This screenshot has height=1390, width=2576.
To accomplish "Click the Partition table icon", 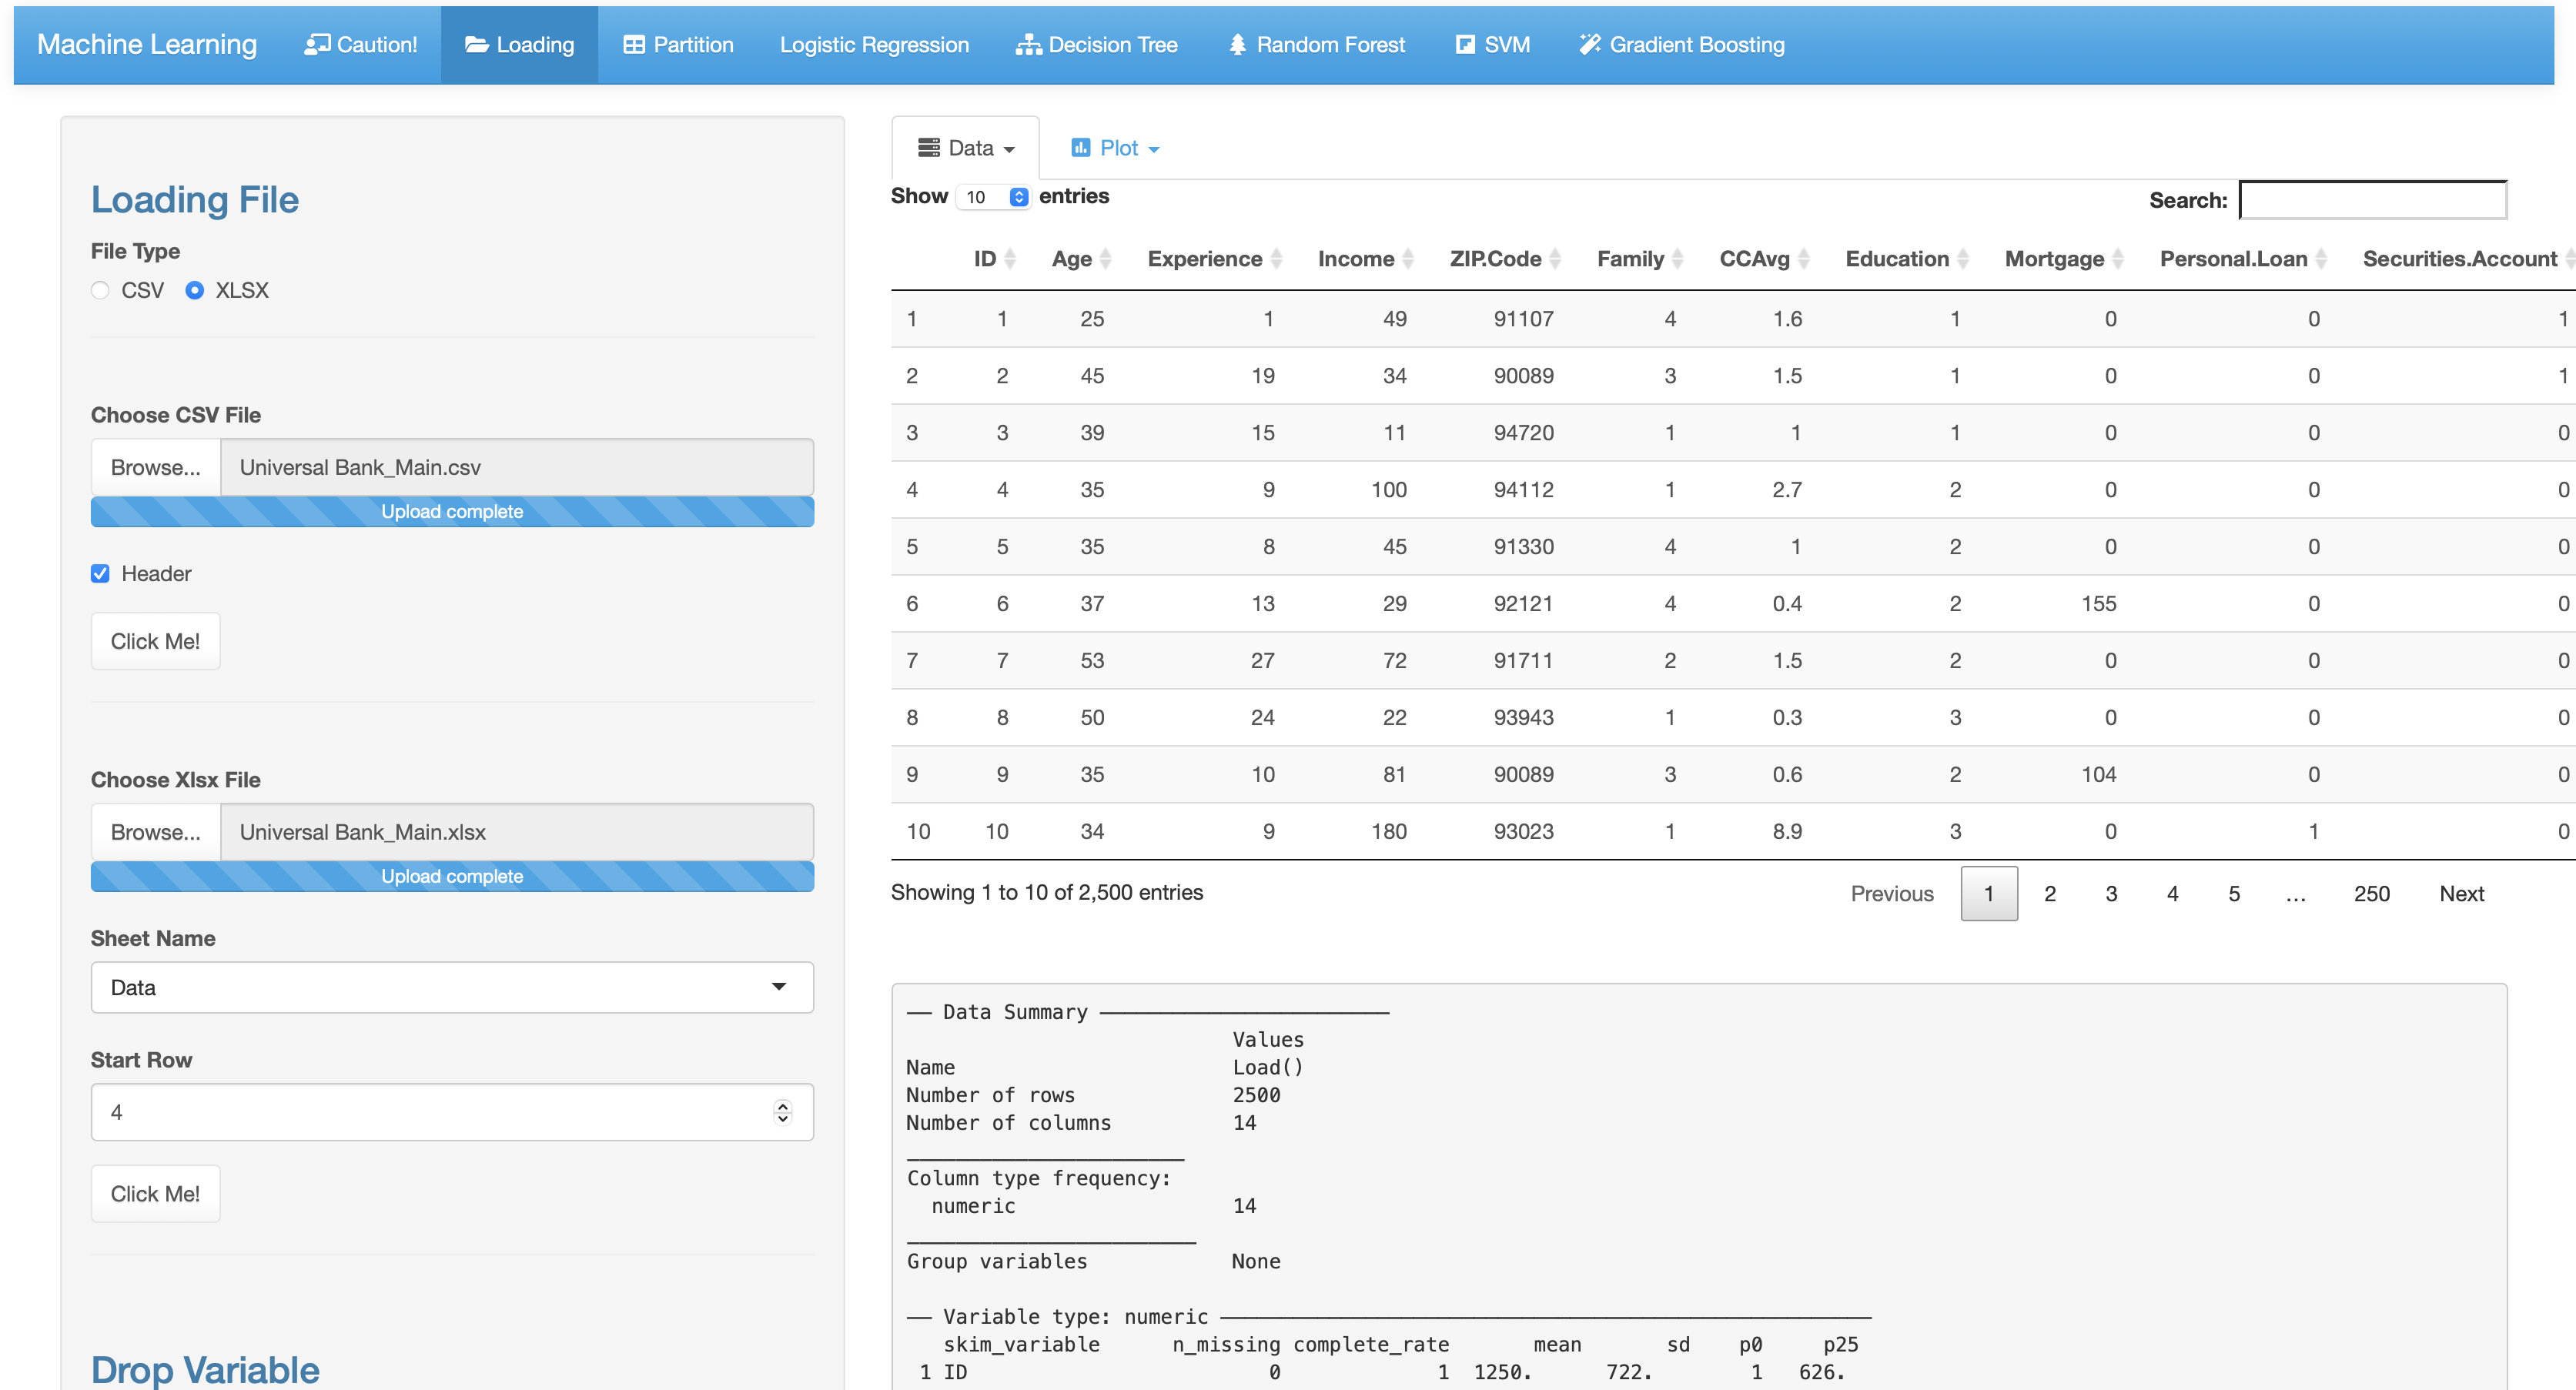I will coord(633,45).
